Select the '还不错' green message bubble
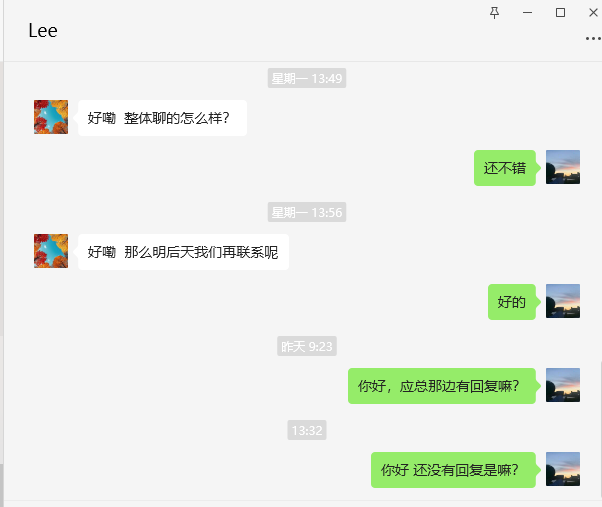Viewport: 602px width, 507px height. [x=504, y=168]
